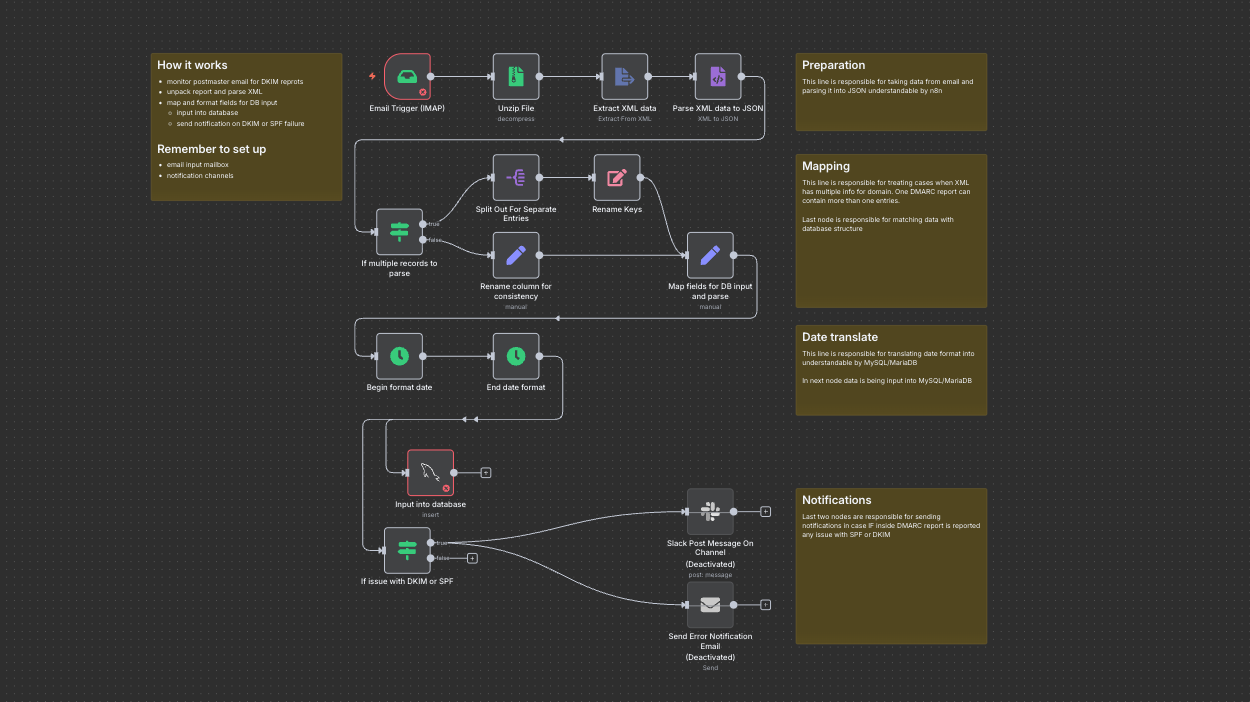Click plus connector after Input into database
Image resolution: width=1250 pixels, height=702 pixels.
486,473
